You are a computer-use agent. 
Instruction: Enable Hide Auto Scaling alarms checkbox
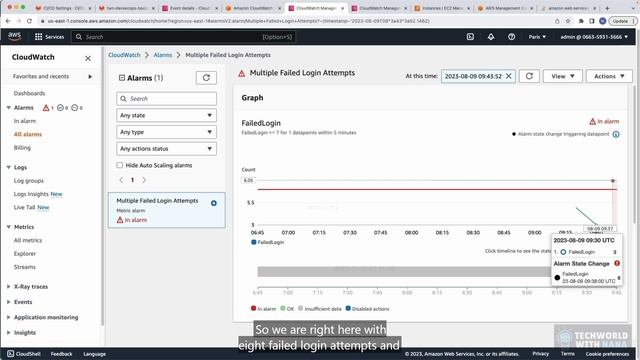(120, 165)
